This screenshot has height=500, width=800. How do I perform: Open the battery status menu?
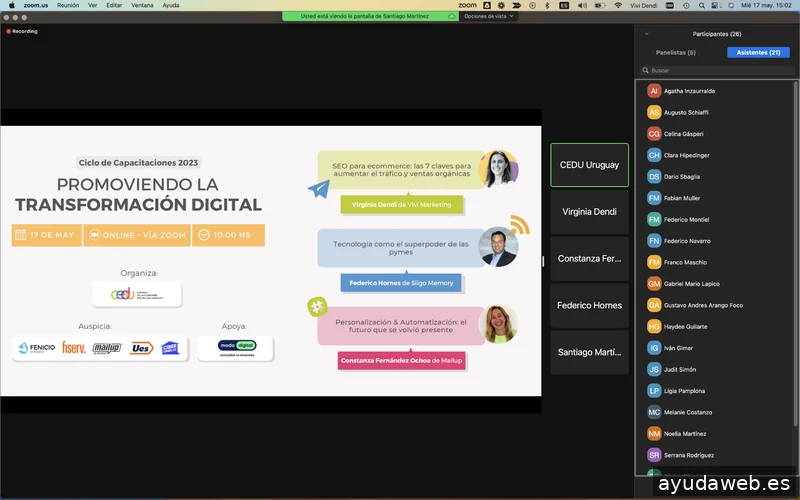600,5
